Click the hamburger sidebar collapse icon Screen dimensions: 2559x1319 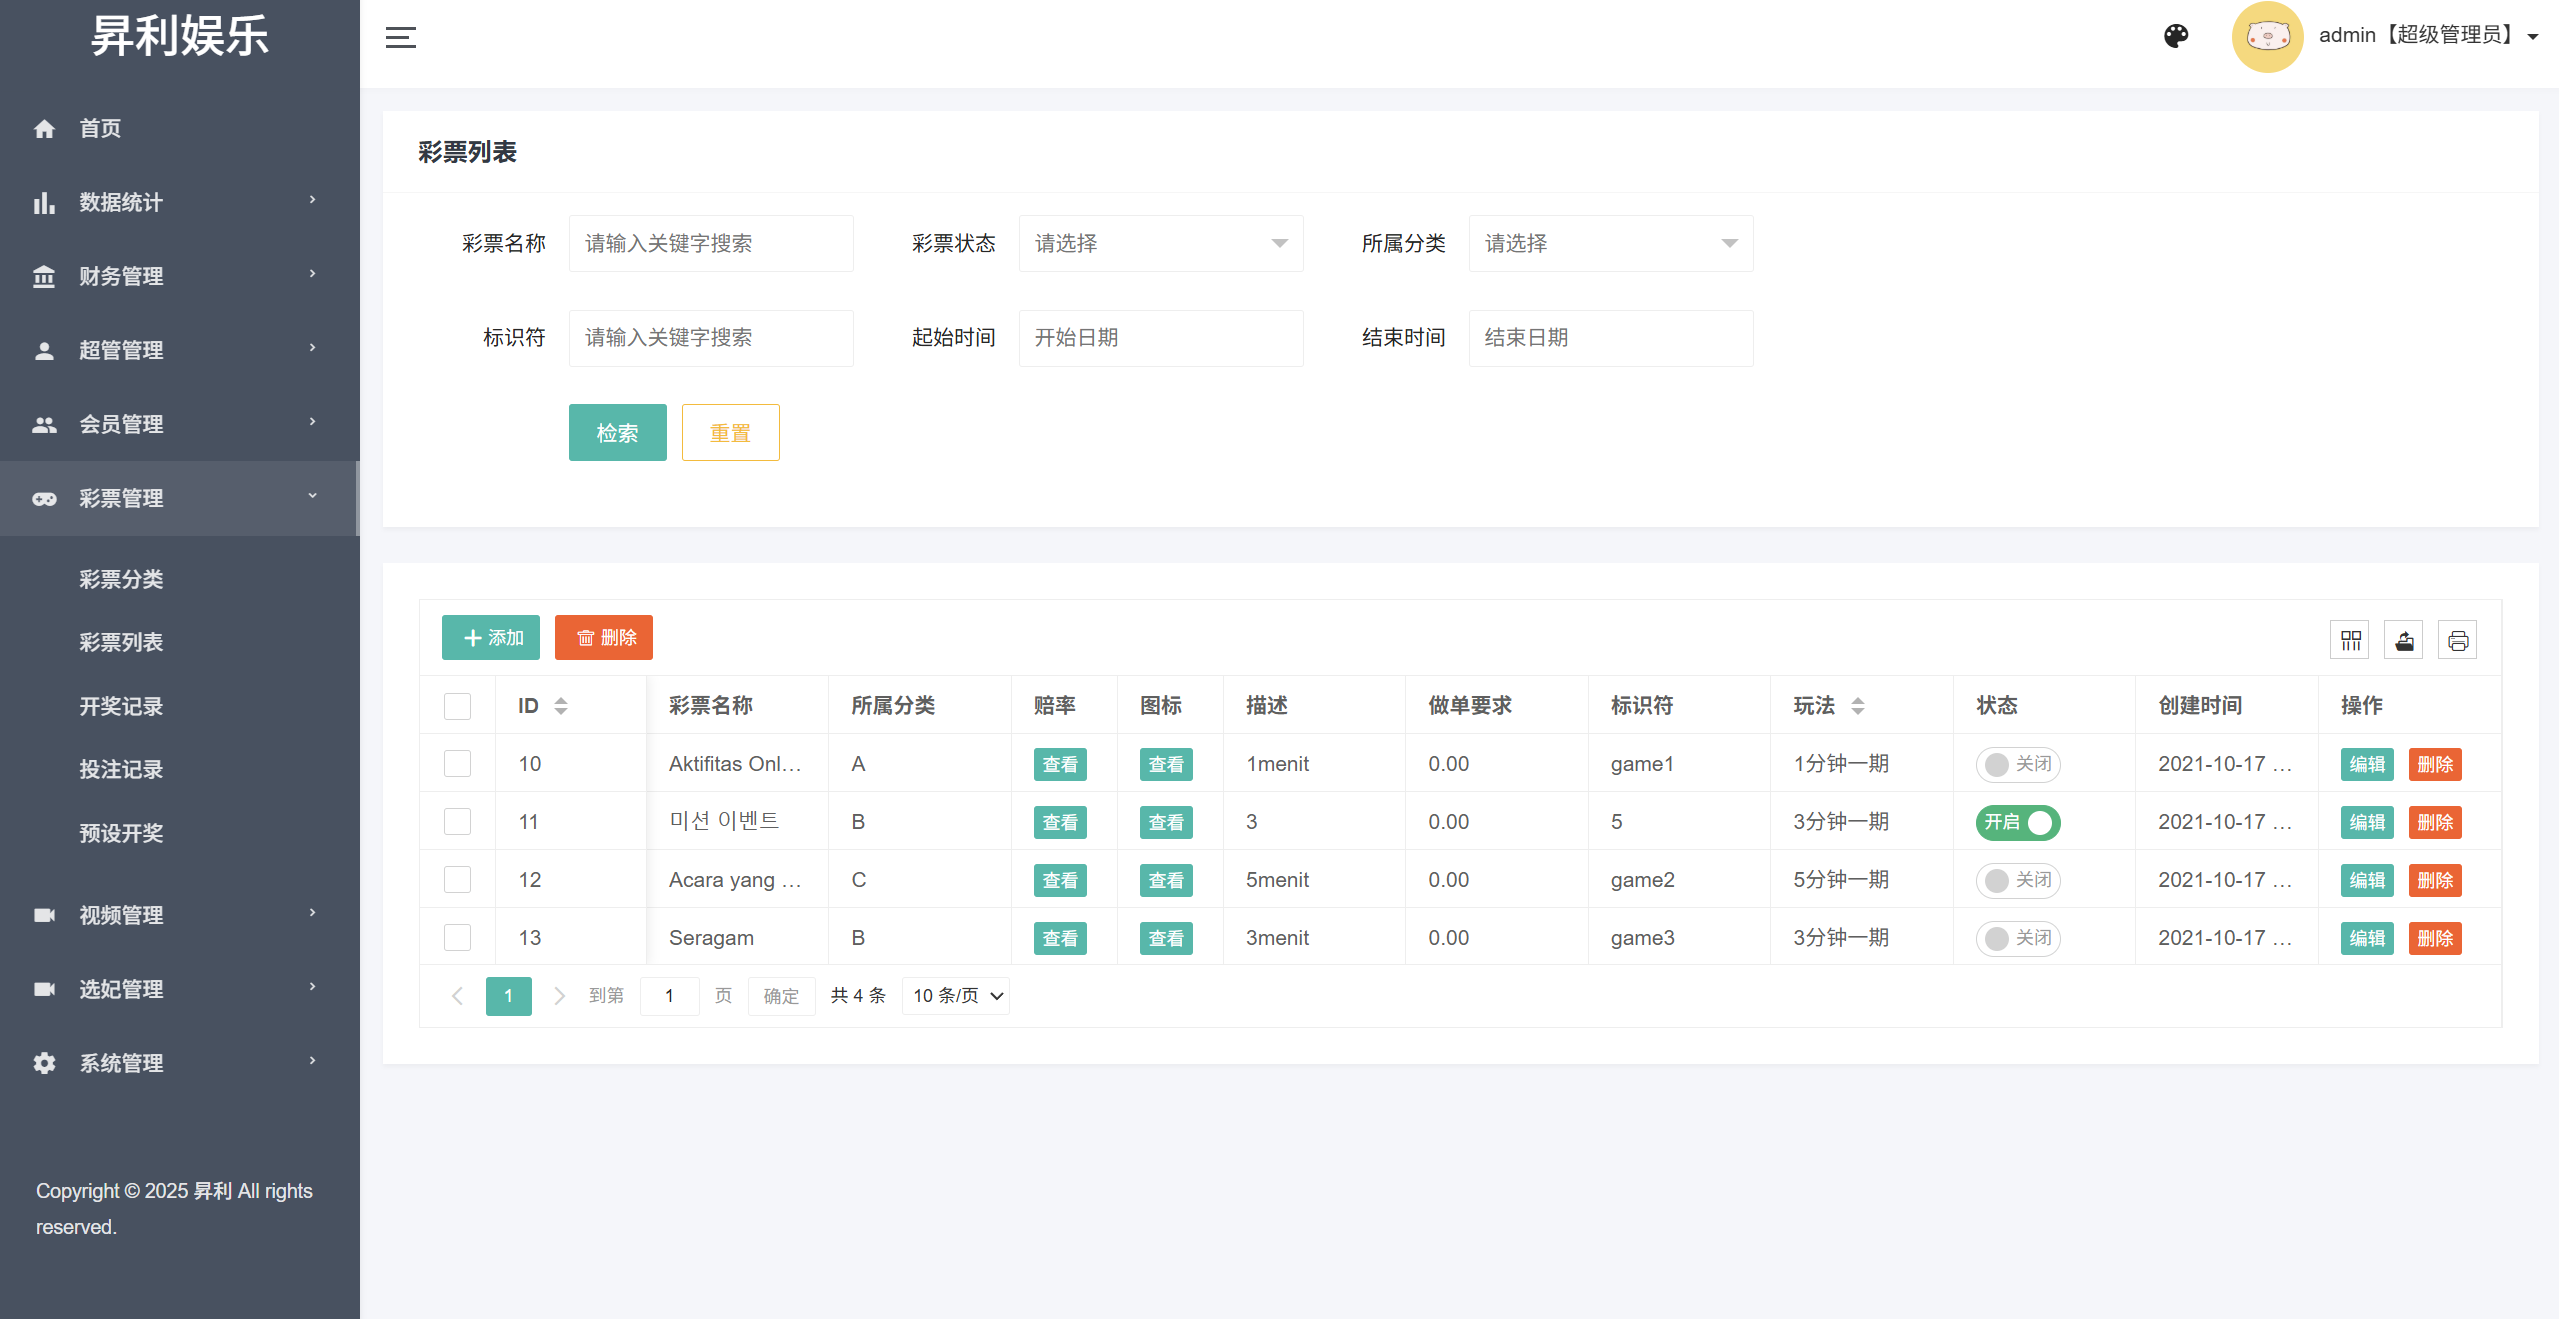coord(400,38)
